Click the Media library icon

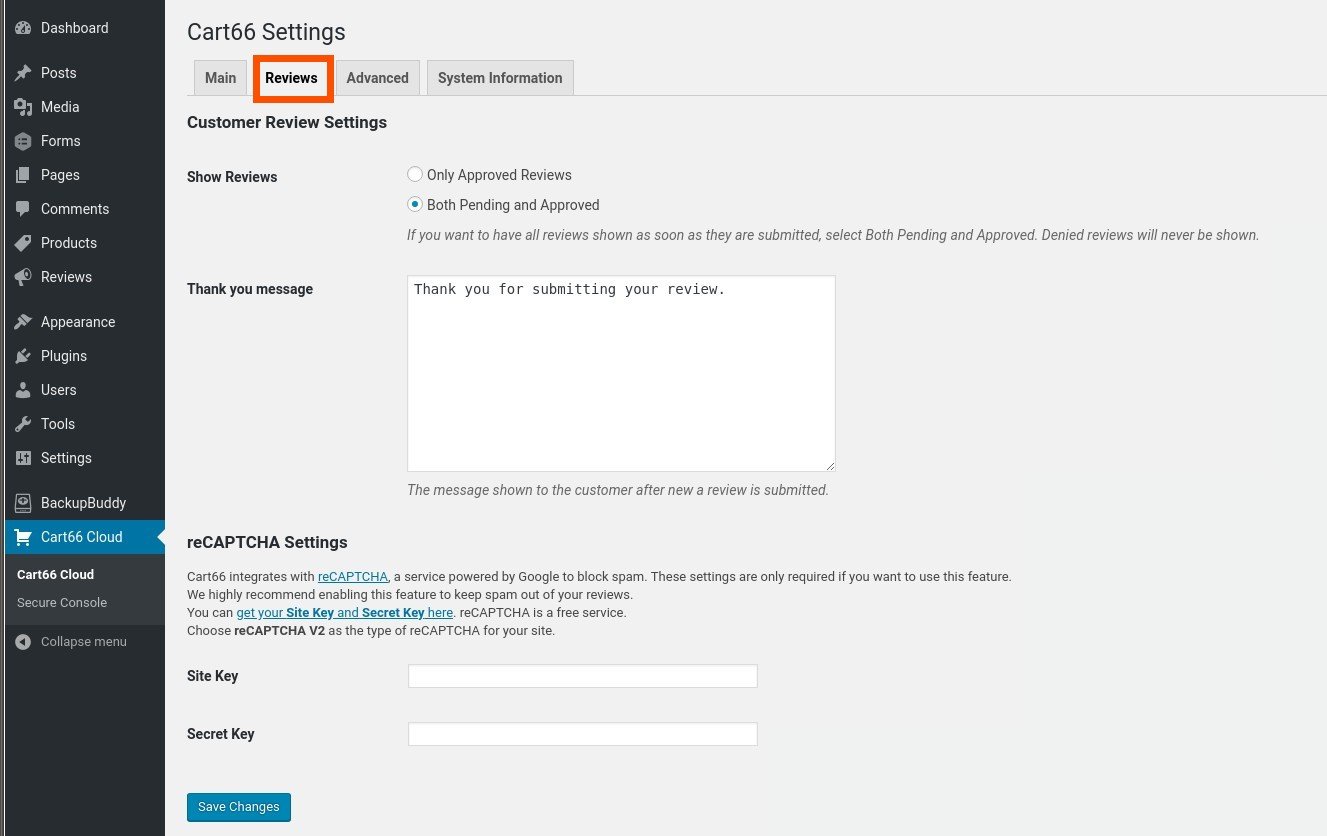pos(23,107)
